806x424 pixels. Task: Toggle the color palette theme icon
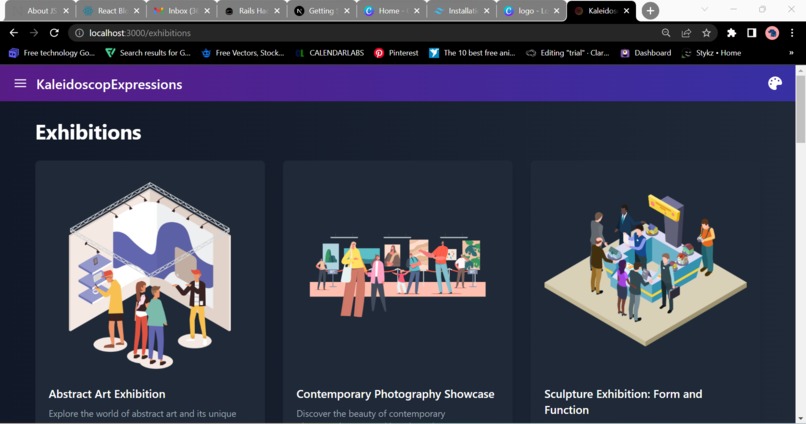click(x=775, y=83)
